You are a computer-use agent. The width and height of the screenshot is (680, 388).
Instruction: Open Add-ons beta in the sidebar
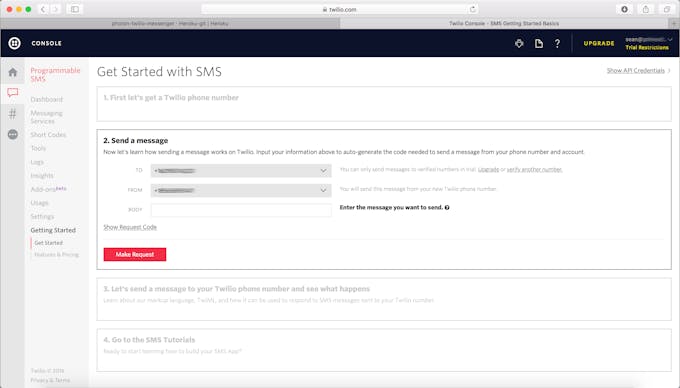[48, 189]
